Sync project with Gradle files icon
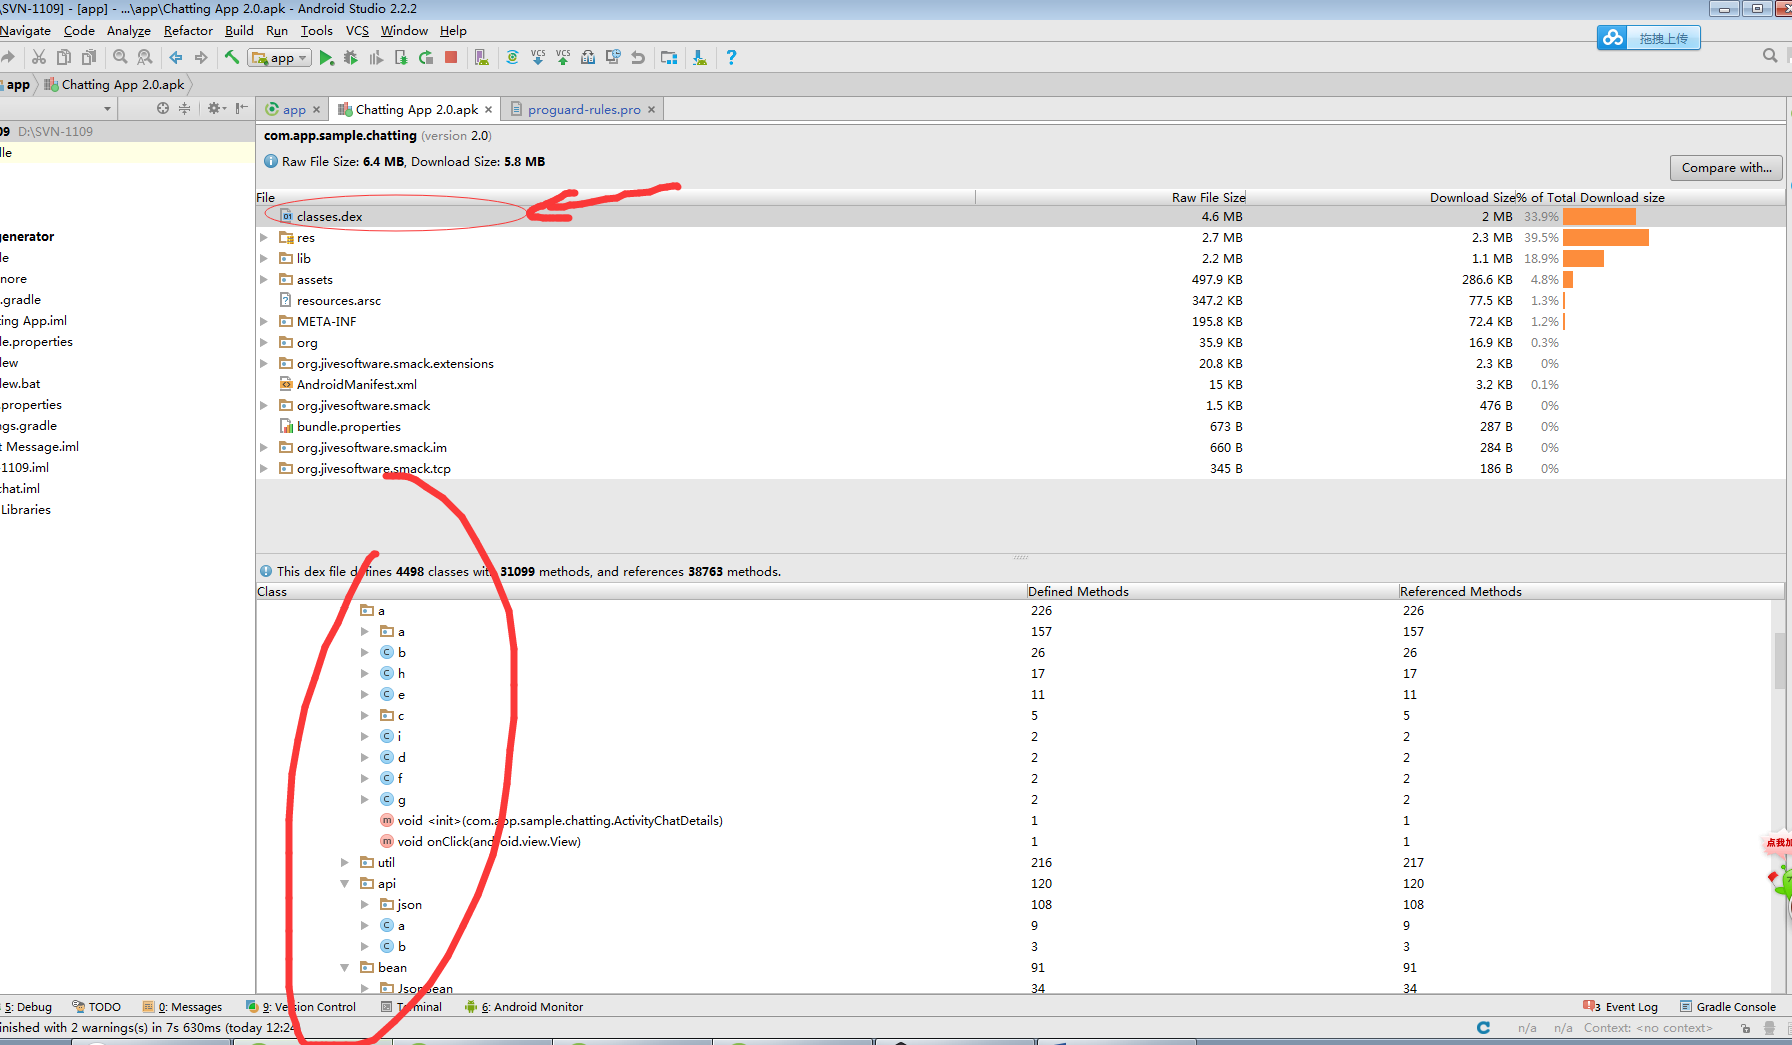This screenshot has height=1045, width=1792. click(x=513, y=57)
